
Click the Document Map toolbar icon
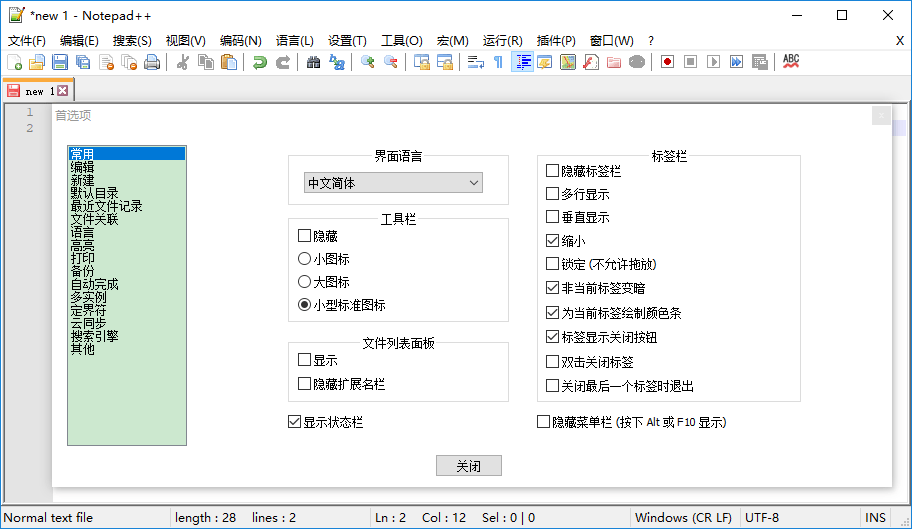click(568, 62)
